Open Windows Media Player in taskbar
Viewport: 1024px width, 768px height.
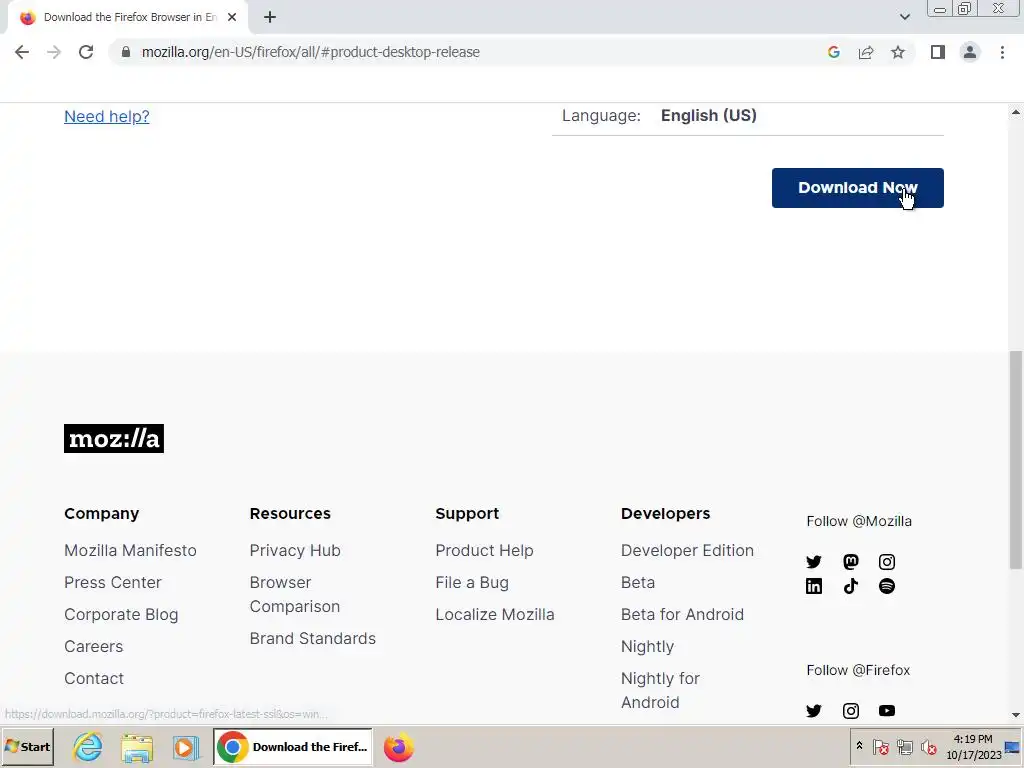coord(185,747)
